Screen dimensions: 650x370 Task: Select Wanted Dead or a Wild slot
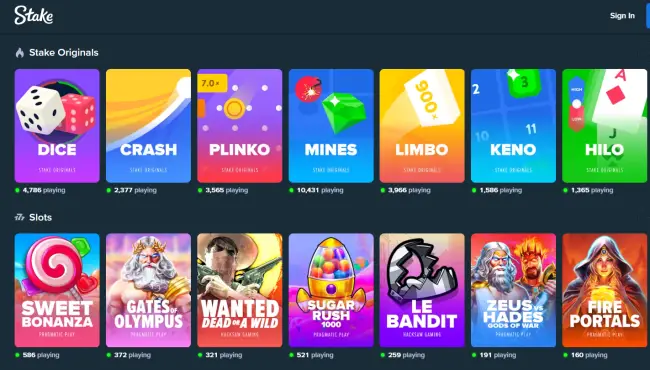point(240,290)
